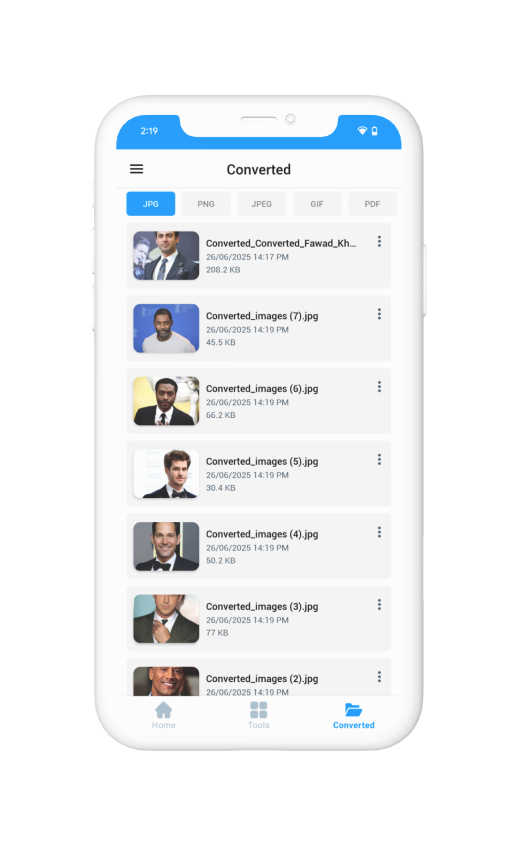Open options for Converted_images (2).jpg
518x845 pixels.
[x=379, y=677]
